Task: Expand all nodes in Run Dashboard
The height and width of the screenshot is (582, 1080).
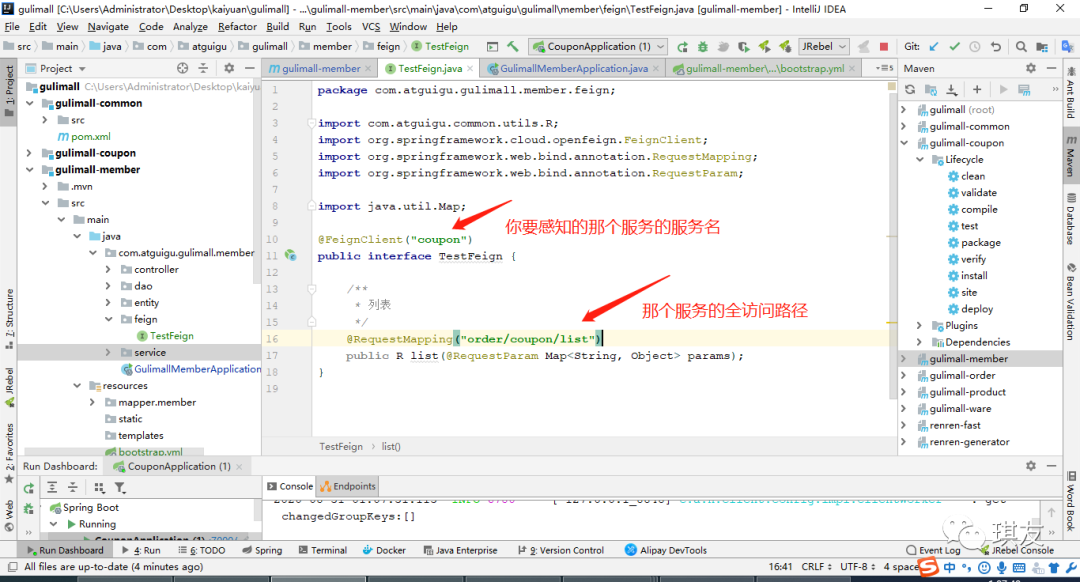Action: pos(52,488)
